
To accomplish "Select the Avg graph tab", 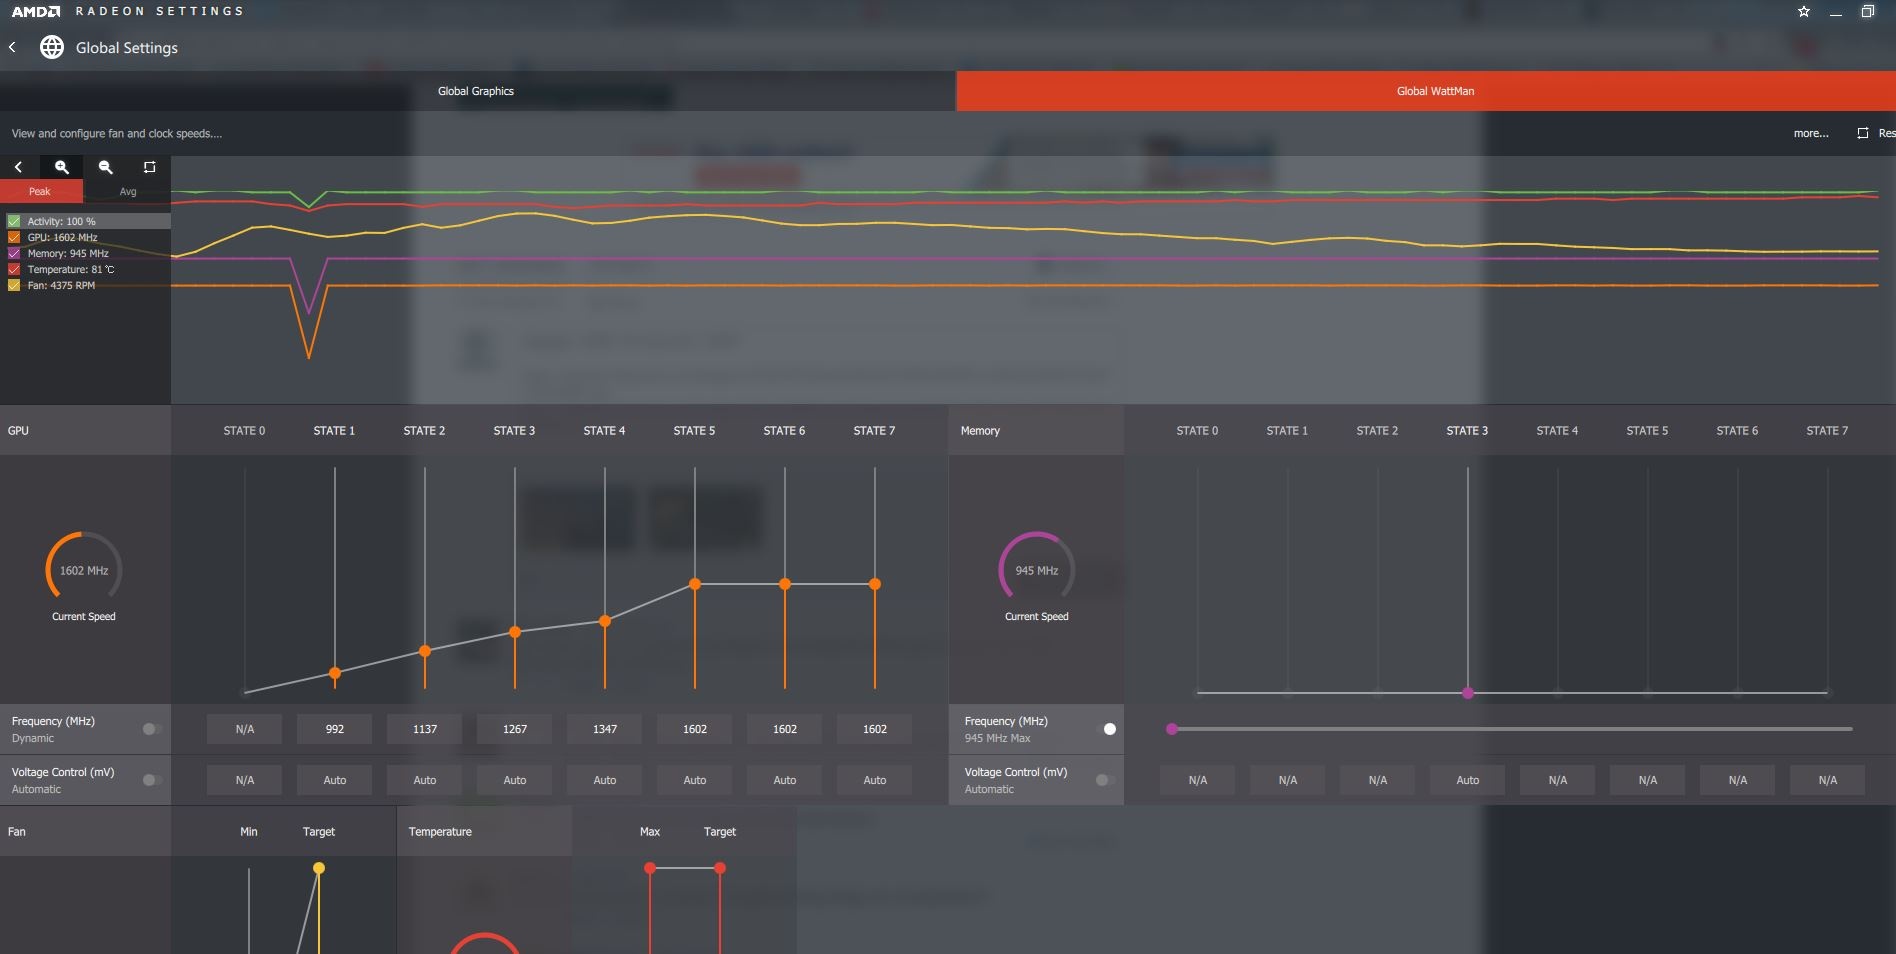I will [x=128, y=191].
